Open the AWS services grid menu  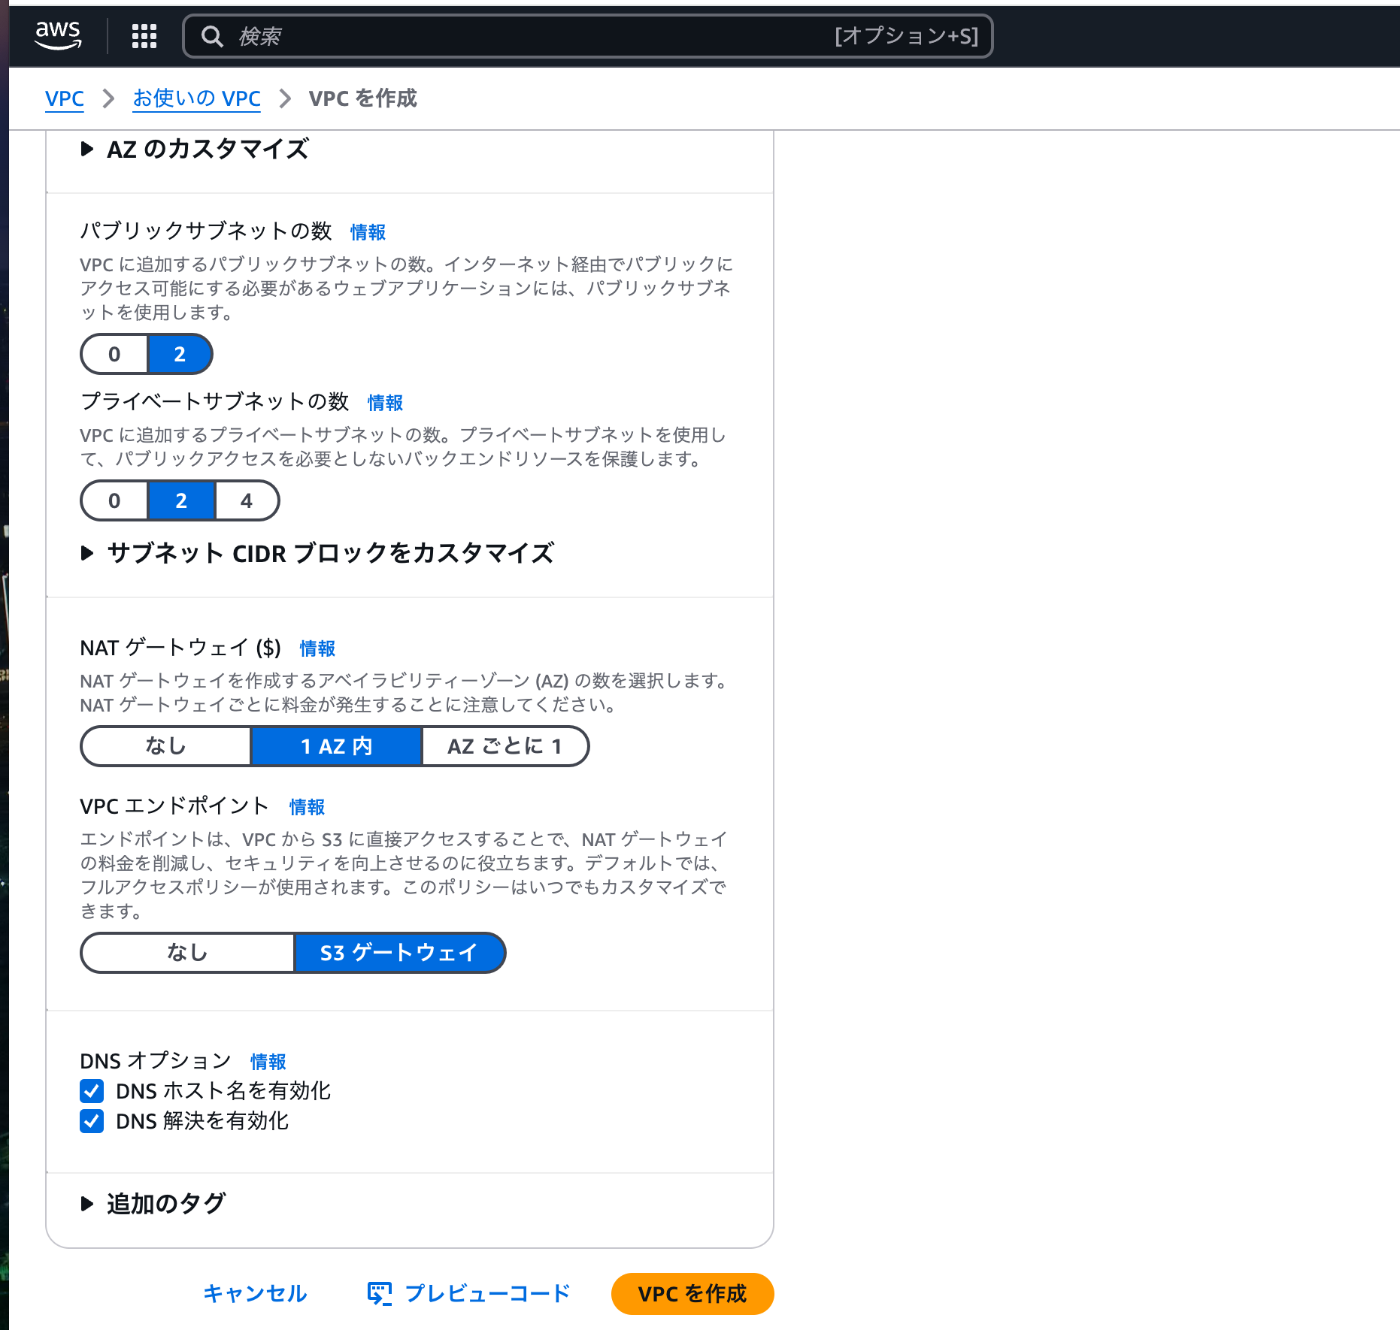(144, 36)
